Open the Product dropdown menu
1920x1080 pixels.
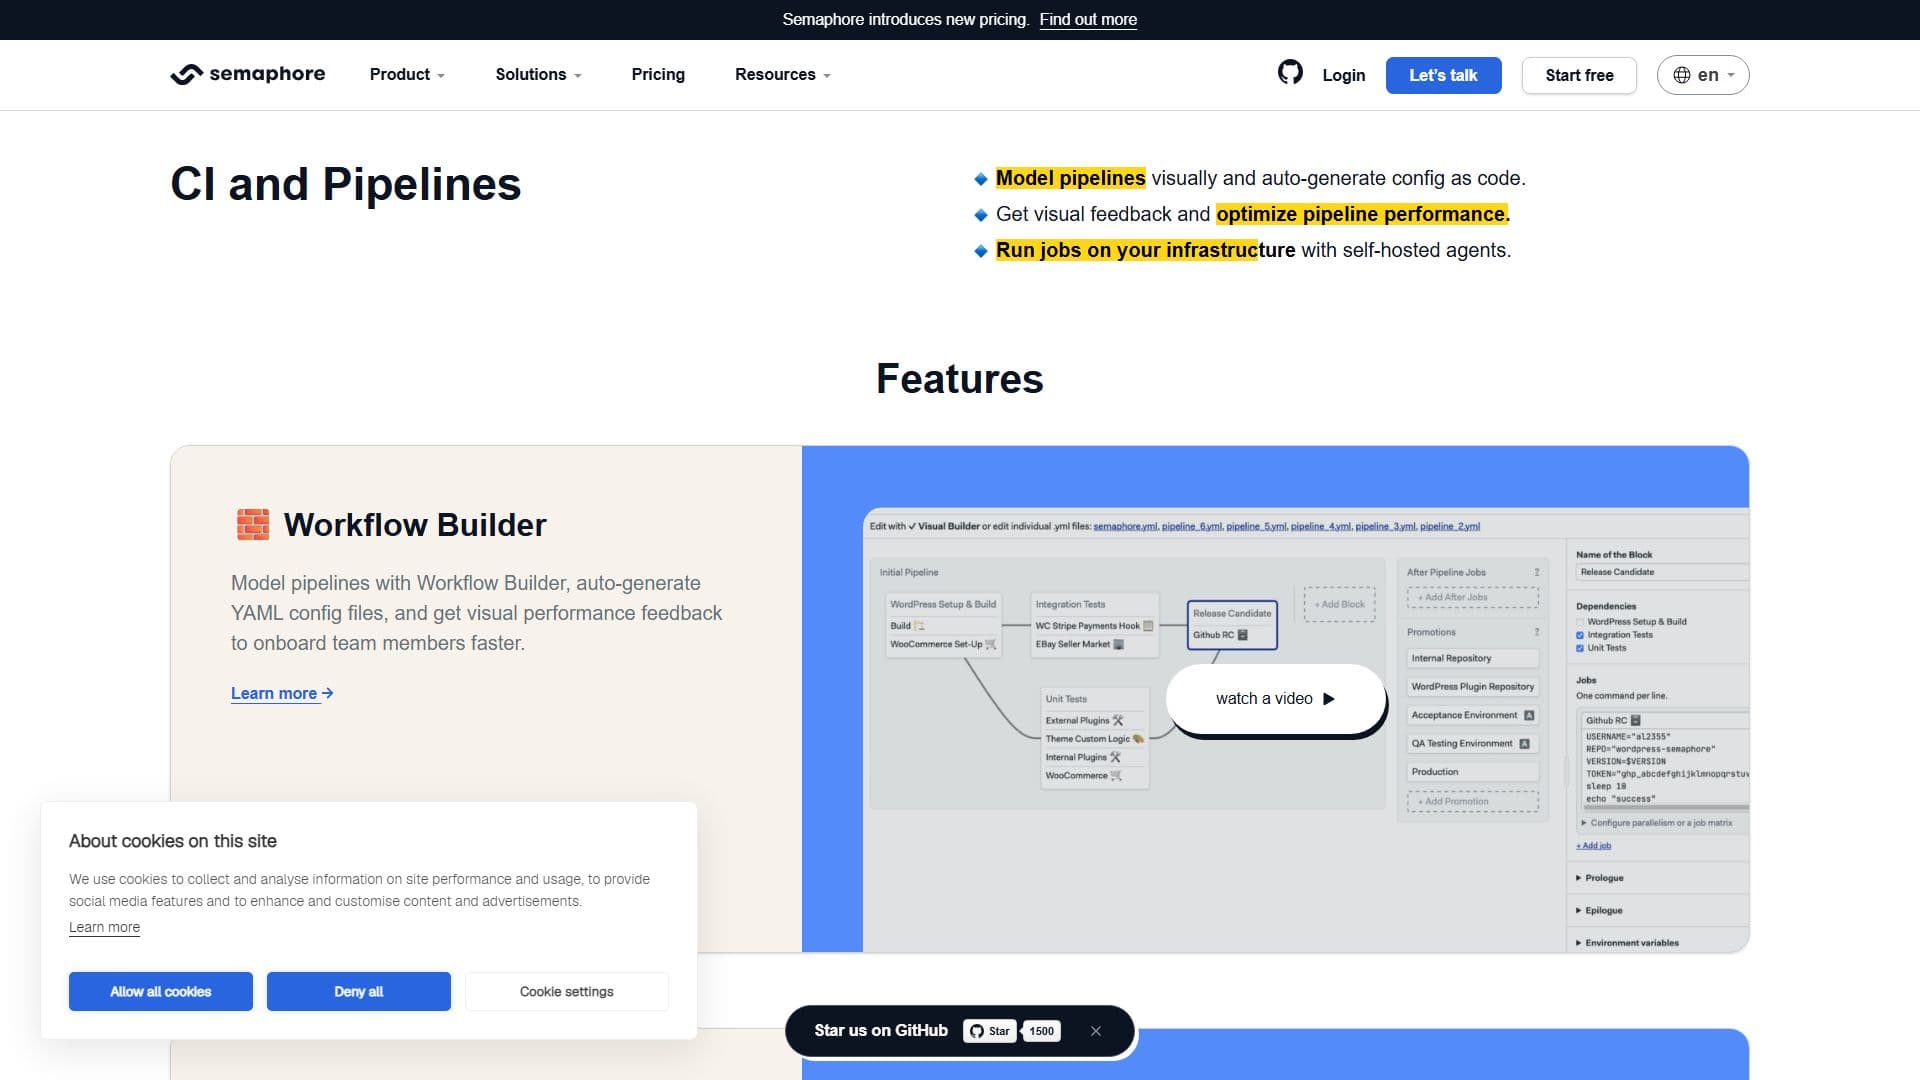(407, 74)
